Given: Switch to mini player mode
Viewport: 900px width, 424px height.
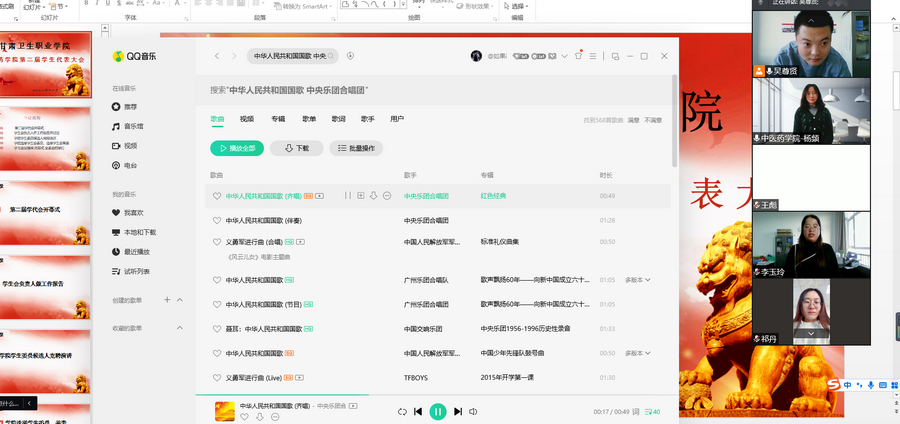Looking at the screenshot, I should (x=616, y=55).
